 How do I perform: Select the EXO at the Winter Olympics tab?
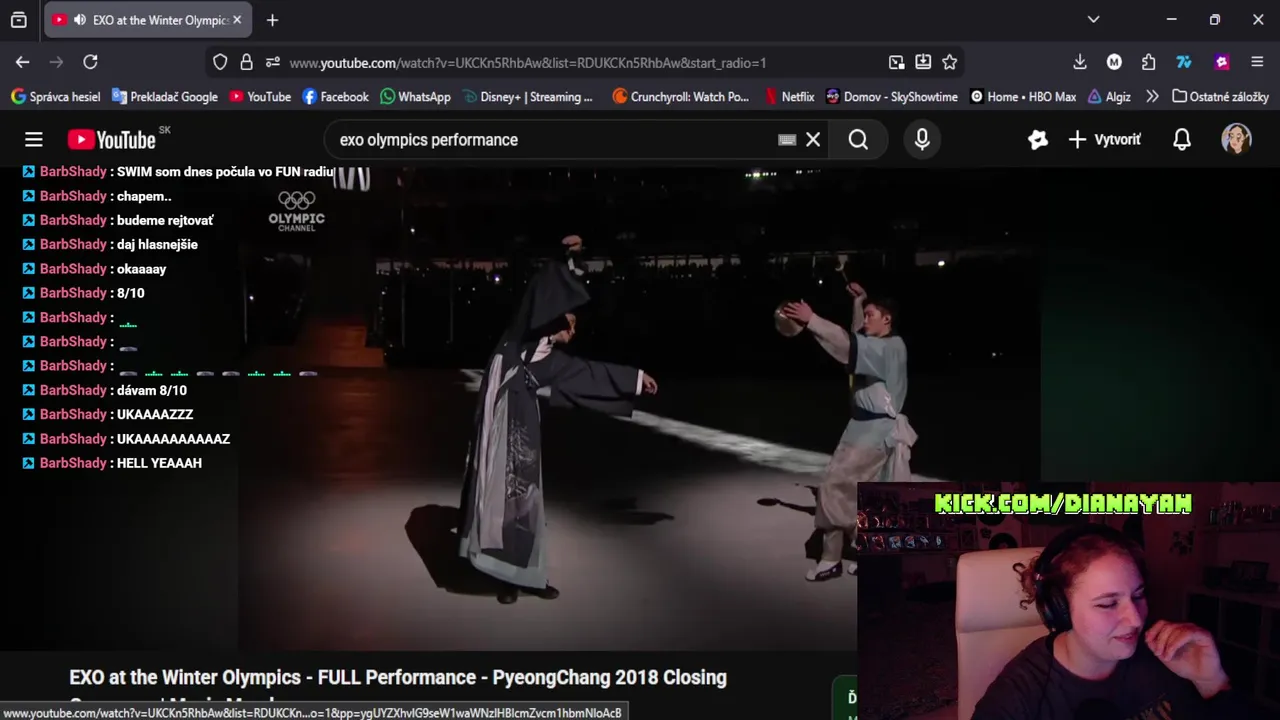(148, 20)
